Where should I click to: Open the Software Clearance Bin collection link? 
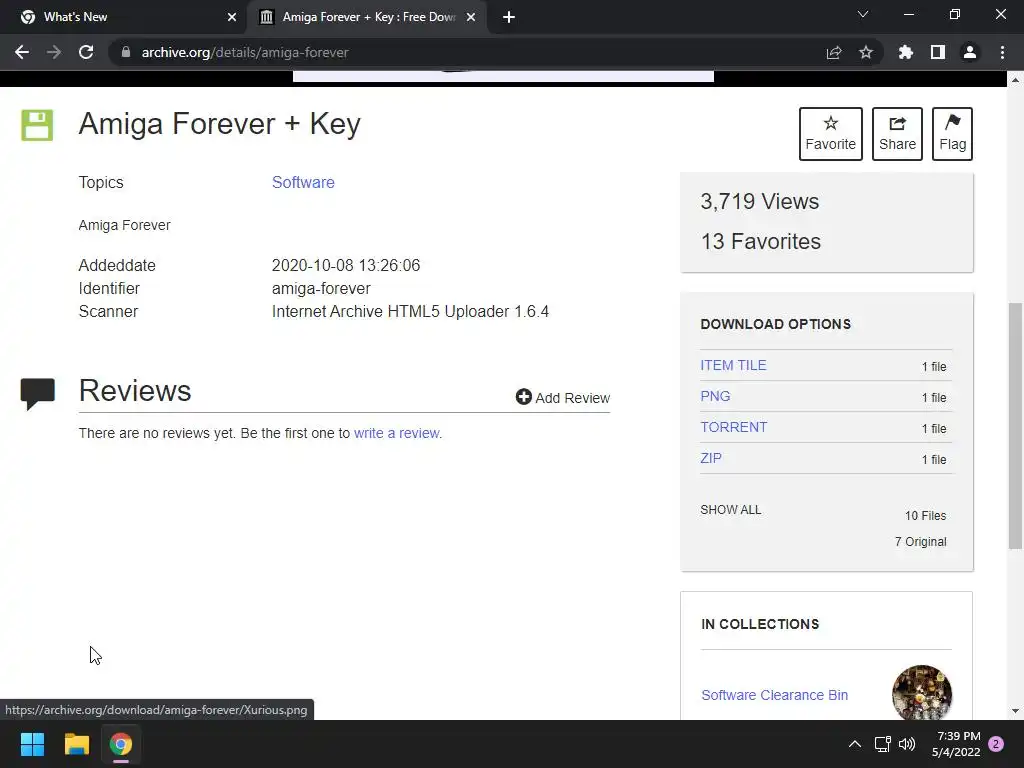pyautogui.click(x=775, y=695)
